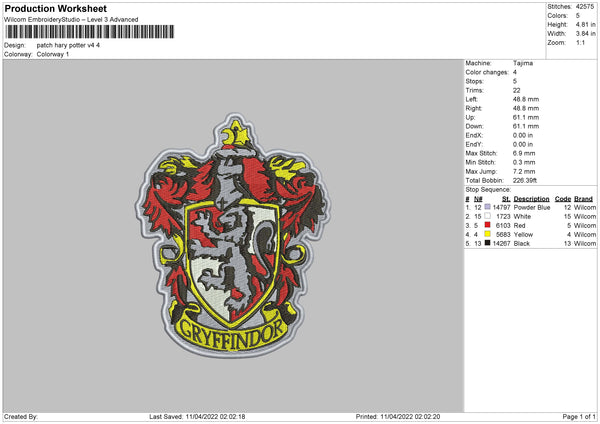Click the Min Stitch value '0.3 mm'
The width and height of the screenshot is (600, 424).
click(x=524, y=162)
